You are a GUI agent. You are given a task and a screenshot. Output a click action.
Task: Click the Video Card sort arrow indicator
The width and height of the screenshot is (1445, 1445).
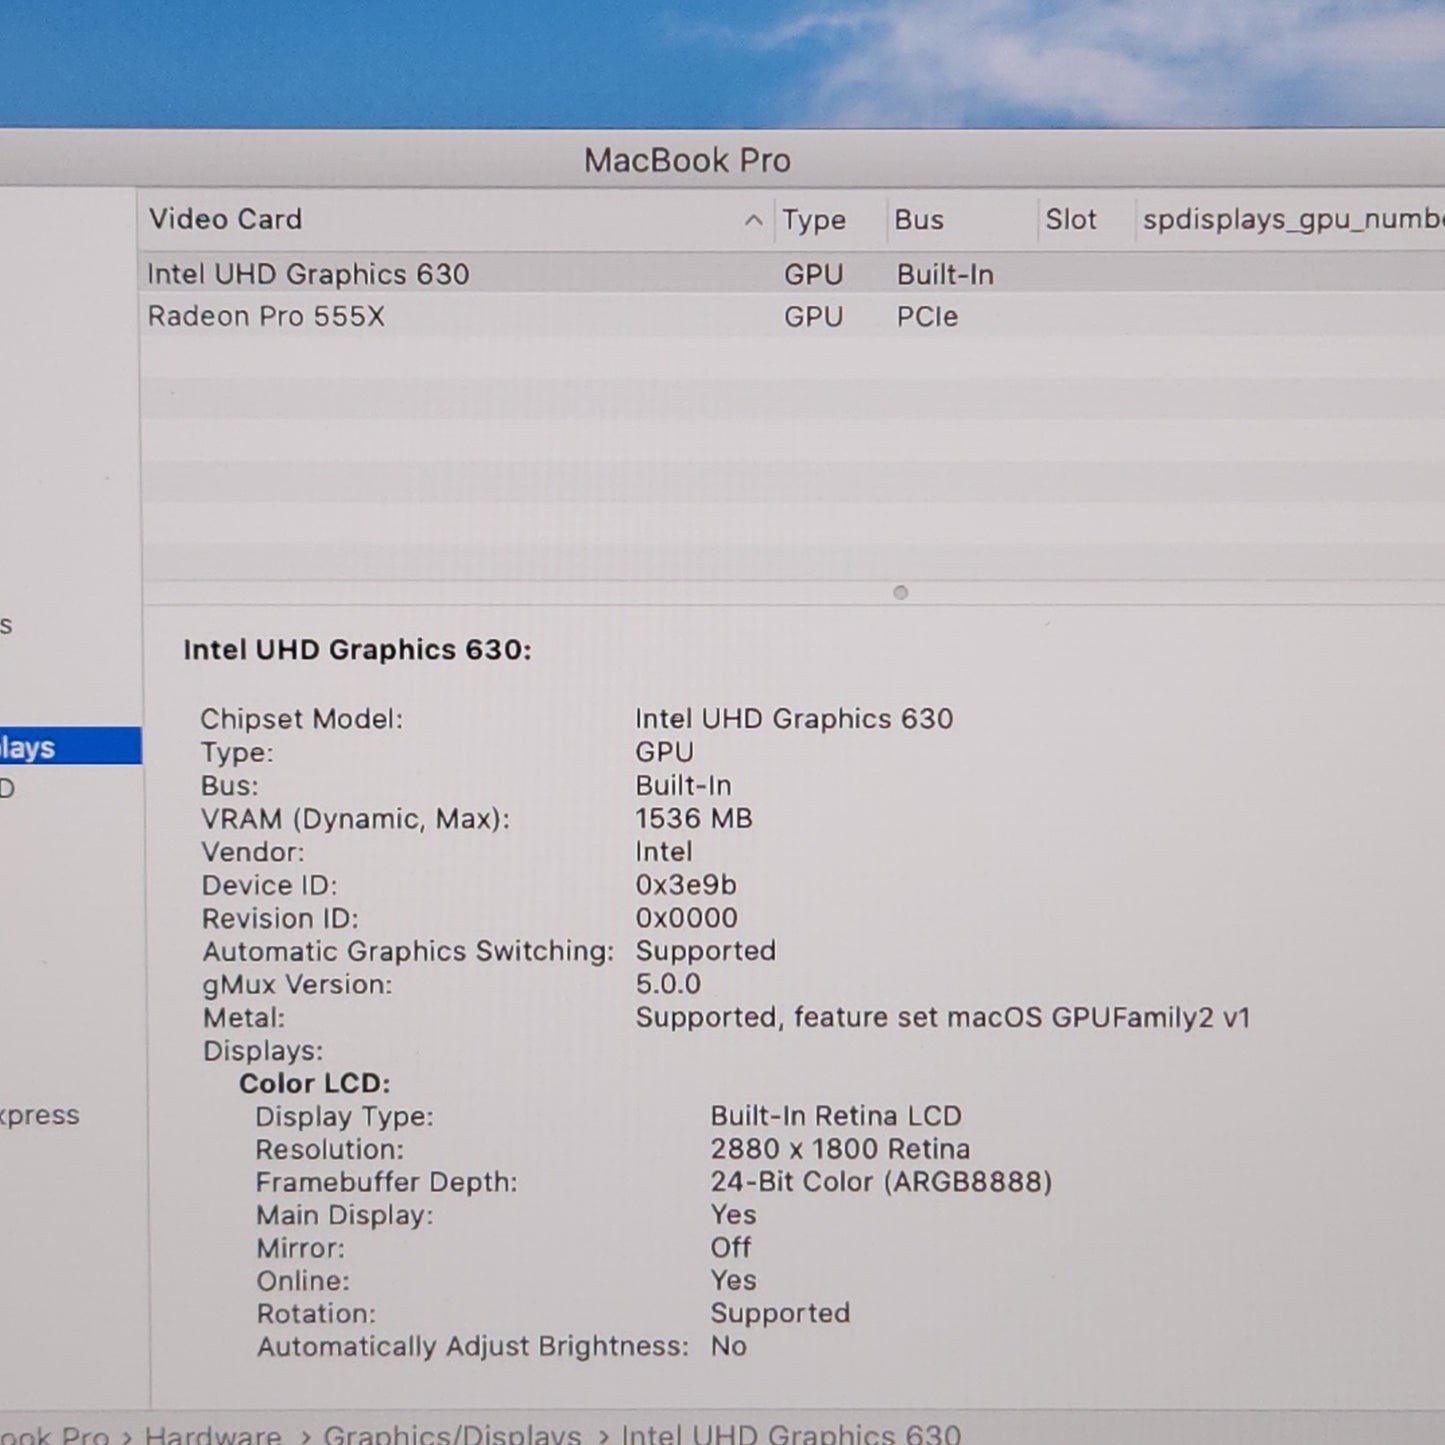pyautogui.click(x=753, y=220)
